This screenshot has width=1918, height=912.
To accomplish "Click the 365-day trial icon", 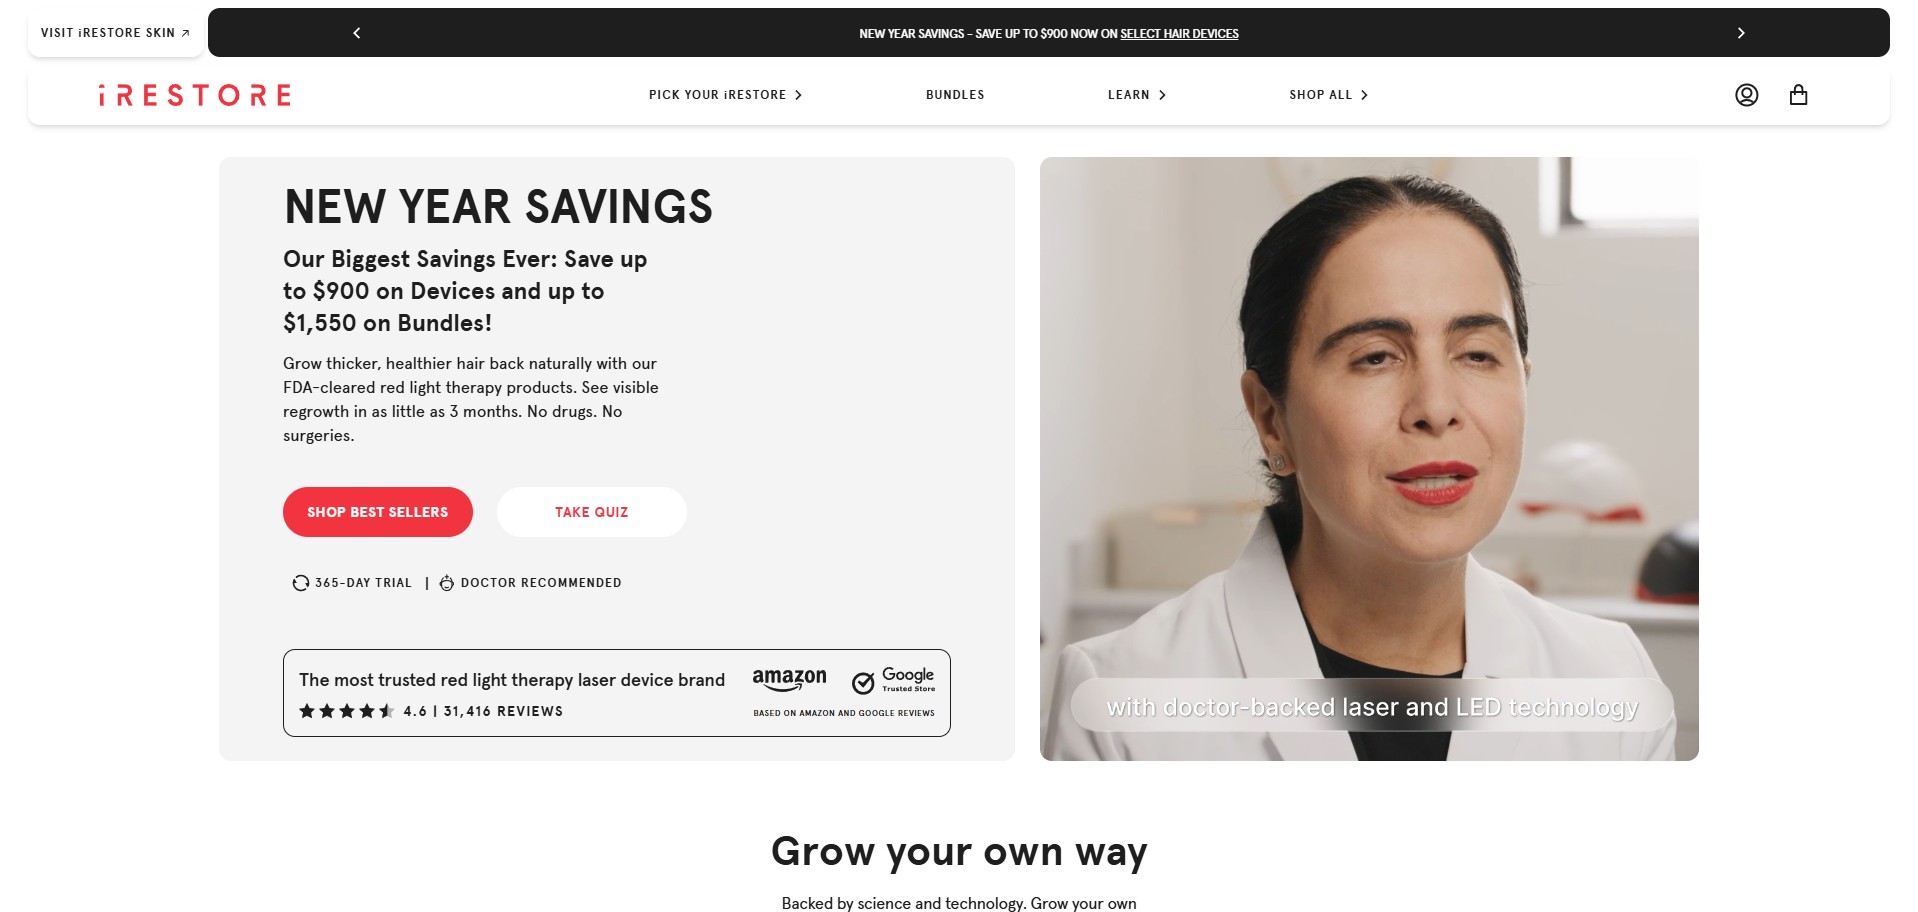I will [300, 583].
